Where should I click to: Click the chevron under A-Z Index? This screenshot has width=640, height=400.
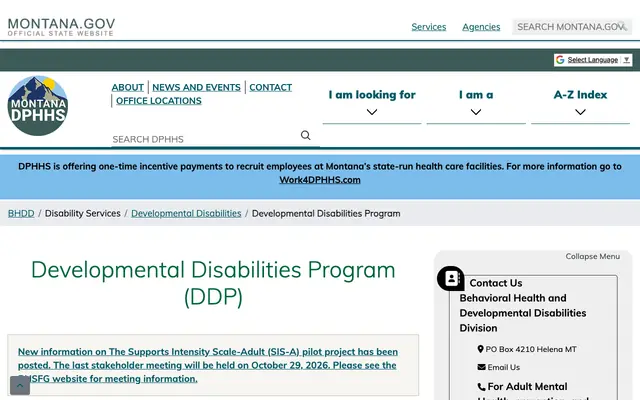pyautogui.click(x=580, y=112)
